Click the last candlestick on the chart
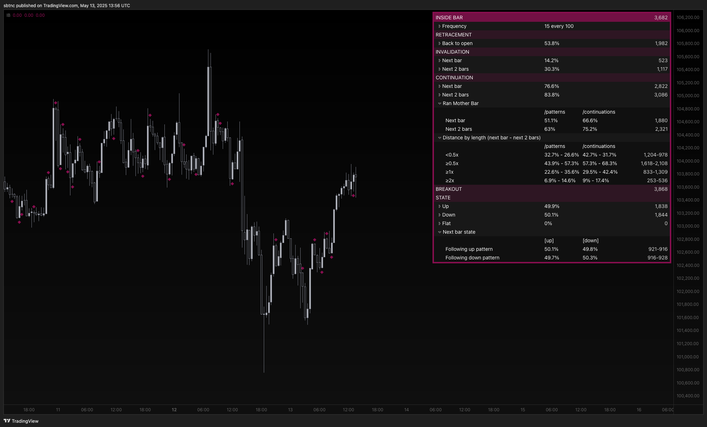Viewport: 707px width, 427px height. tap(355, 177)
